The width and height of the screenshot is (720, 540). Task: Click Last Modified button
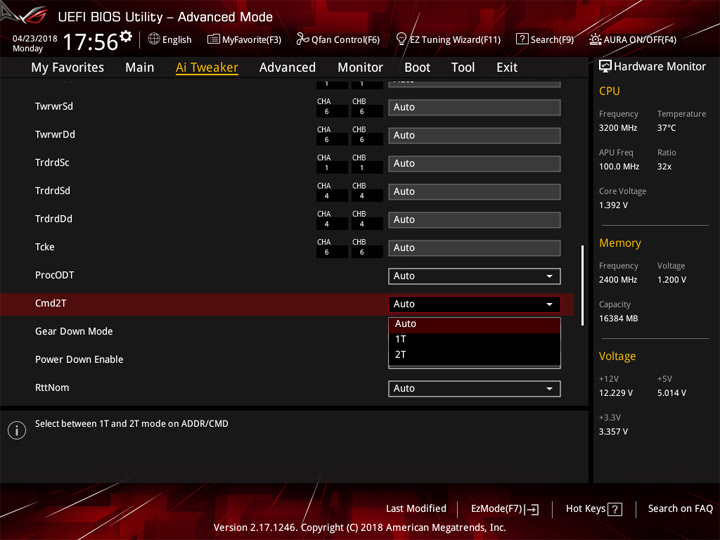click(416, 509)
